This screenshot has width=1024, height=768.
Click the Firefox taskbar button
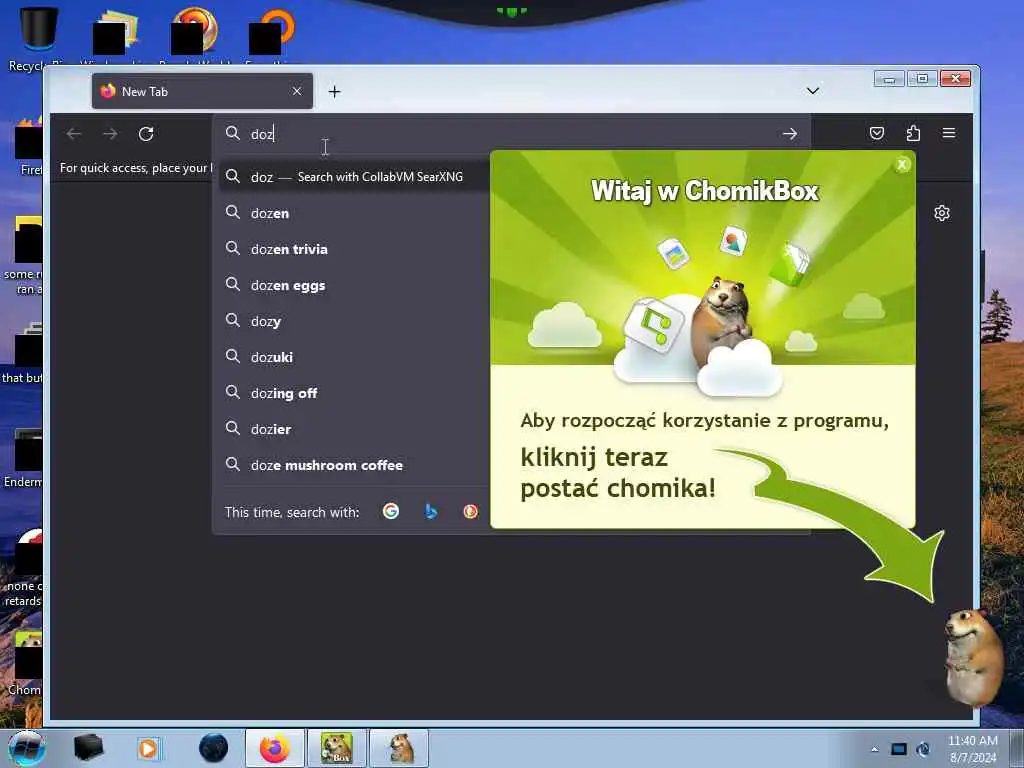[x=275, y=748]
